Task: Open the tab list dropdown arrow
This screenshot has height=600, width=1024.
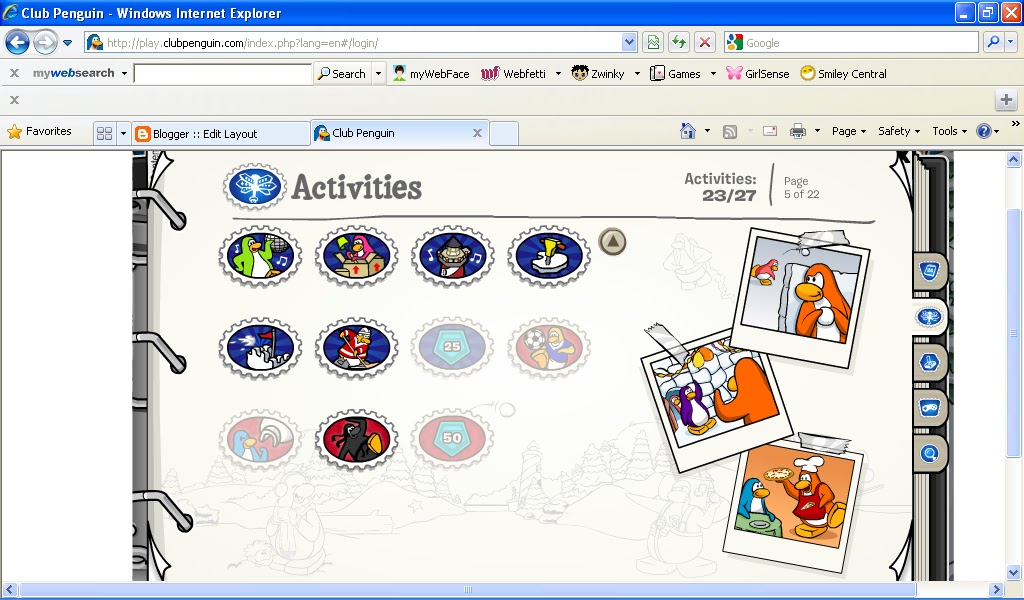Action: pyautogui.click(x=123, y=134)
